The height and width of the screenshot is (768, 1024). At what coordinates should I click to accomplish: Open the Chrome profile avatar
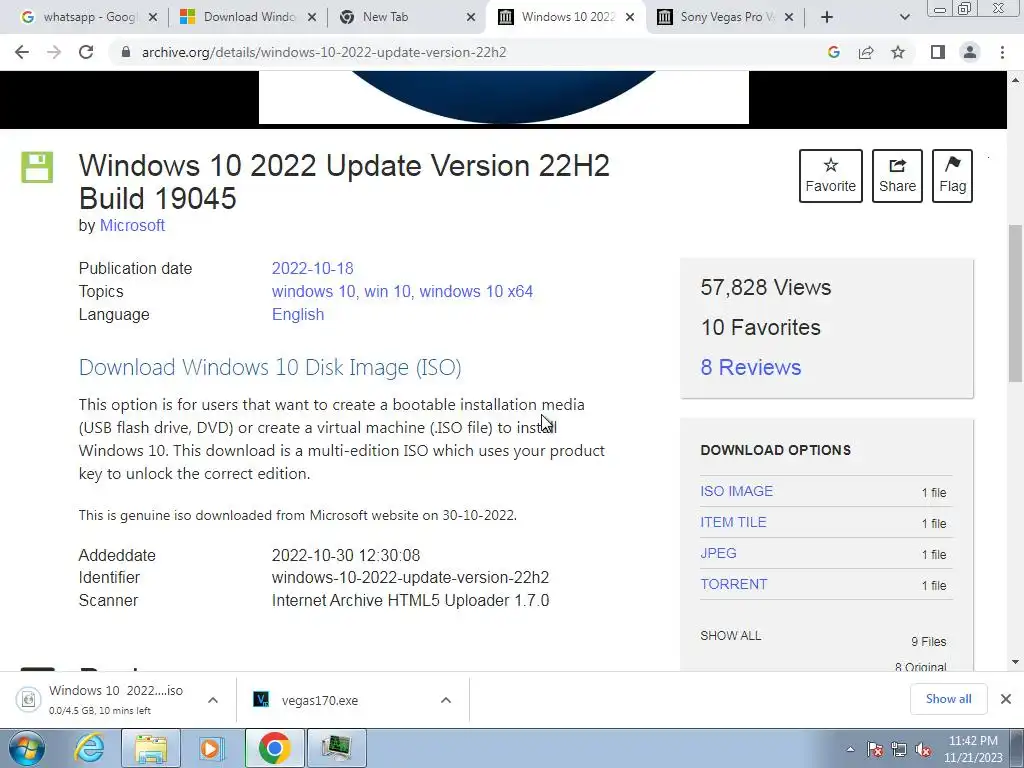pyautogui.click(x=970, y=52)
